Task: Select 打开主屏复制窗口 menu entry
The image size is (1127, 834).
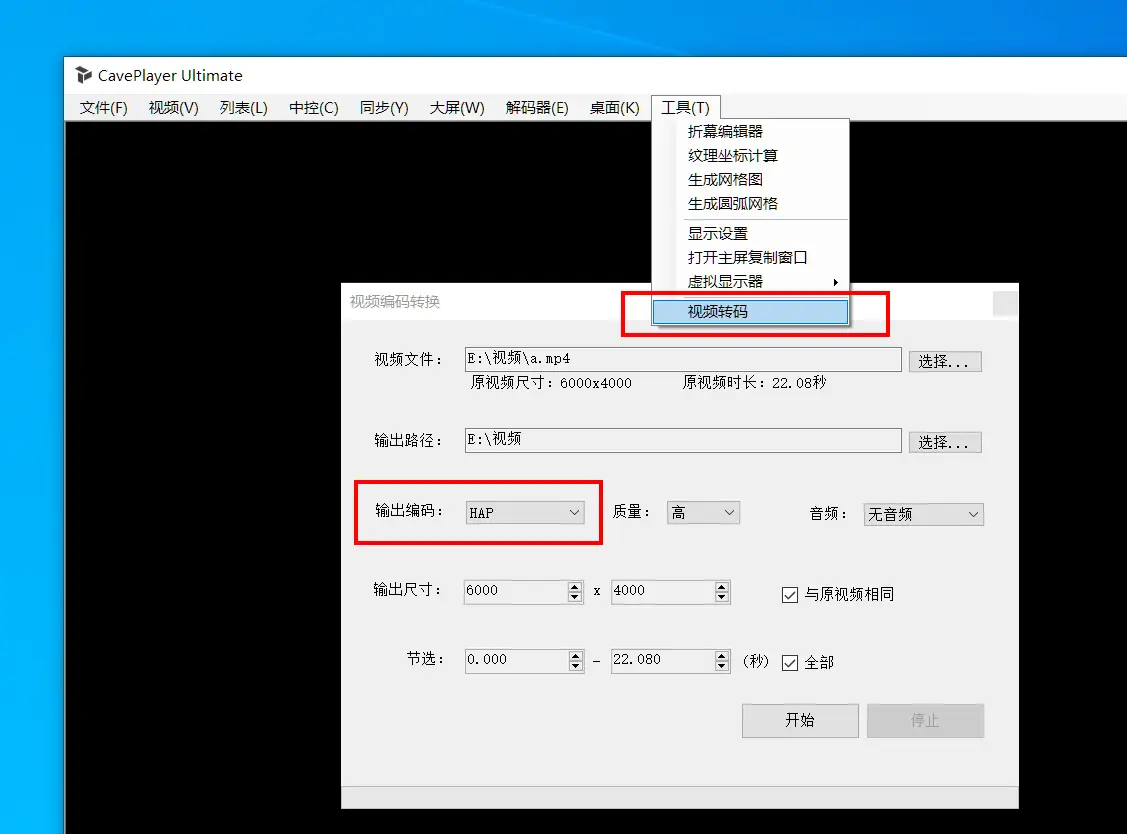Action: [750, 257]
